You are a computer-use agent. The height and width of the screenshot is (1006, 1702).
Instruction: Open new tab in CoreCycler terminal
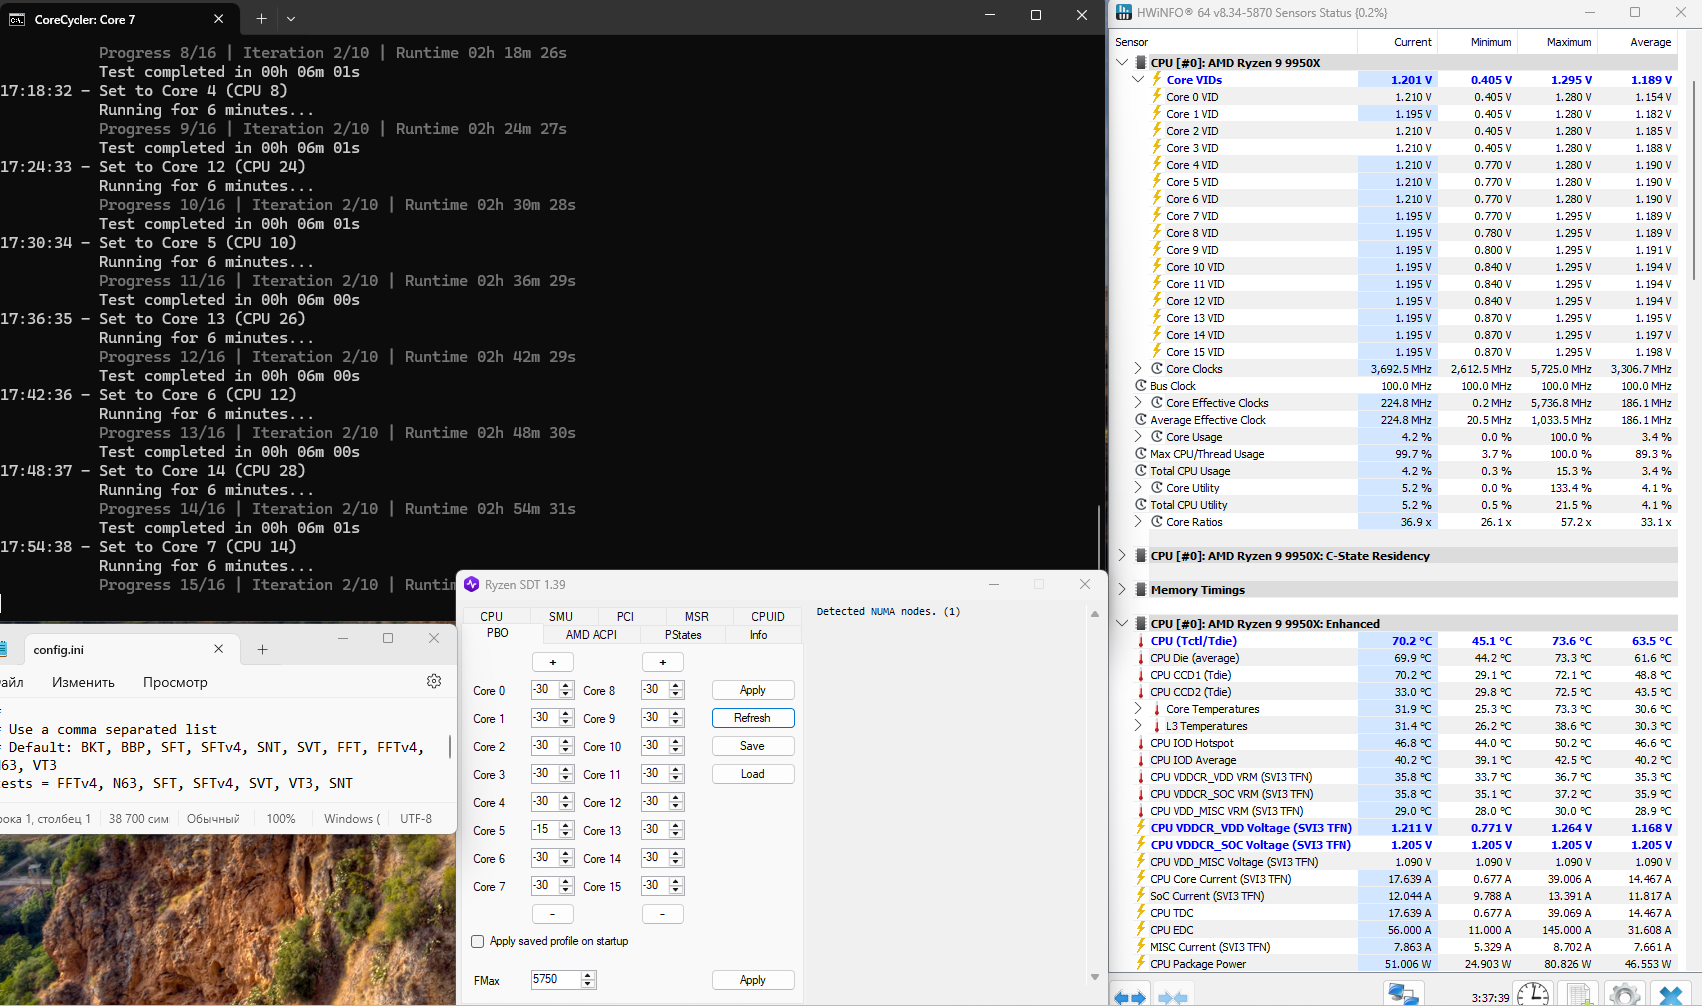[261, 18]
